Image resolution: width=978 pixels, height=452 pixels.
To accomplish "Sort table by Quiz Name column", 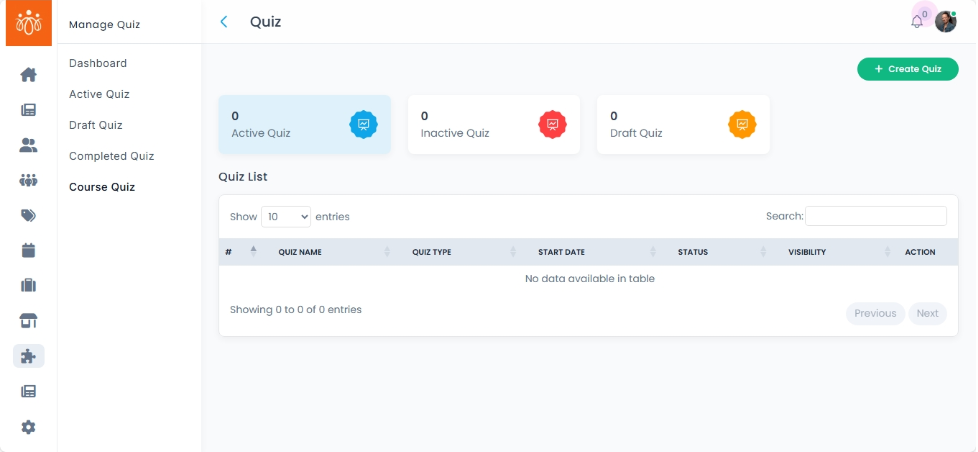I will click(300, 252).
